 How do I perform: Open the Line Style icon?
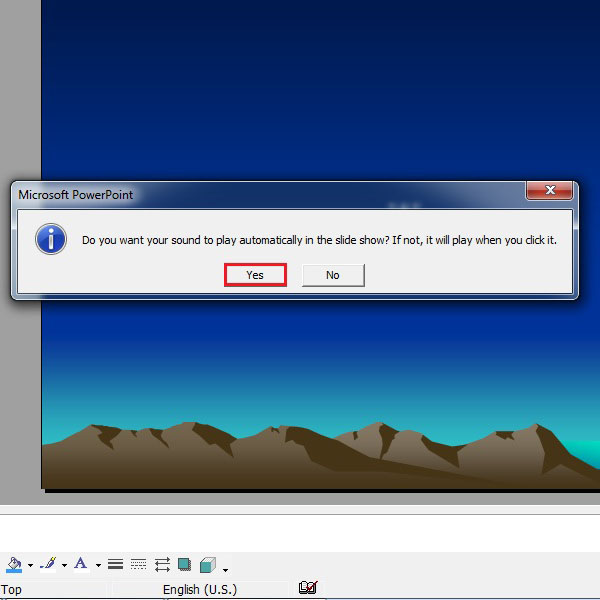coord(115,564)
